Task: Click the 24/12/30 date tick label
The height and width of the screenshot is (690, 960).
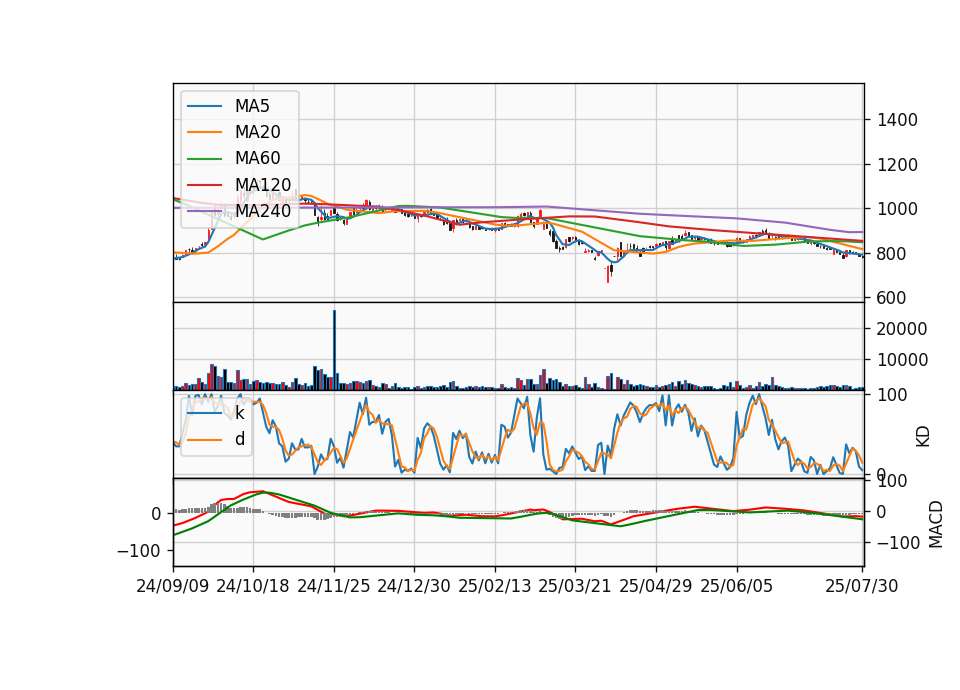Action: tap(414, 586)
